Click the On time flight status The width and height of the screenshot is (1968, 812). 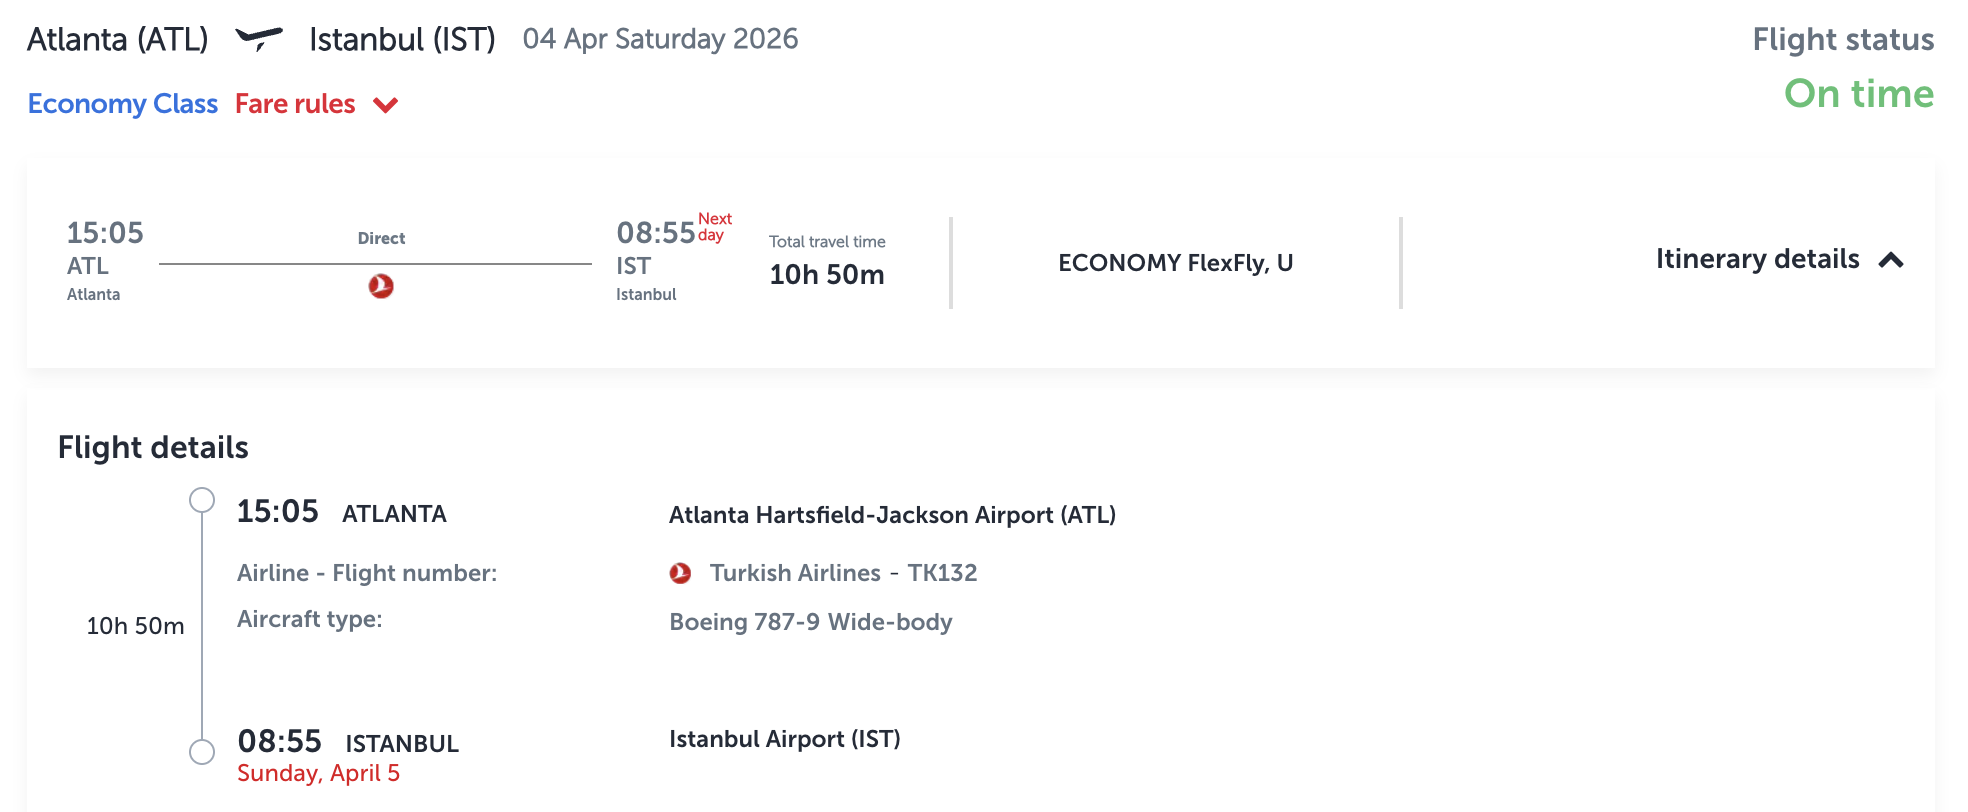click(1858, 94)
